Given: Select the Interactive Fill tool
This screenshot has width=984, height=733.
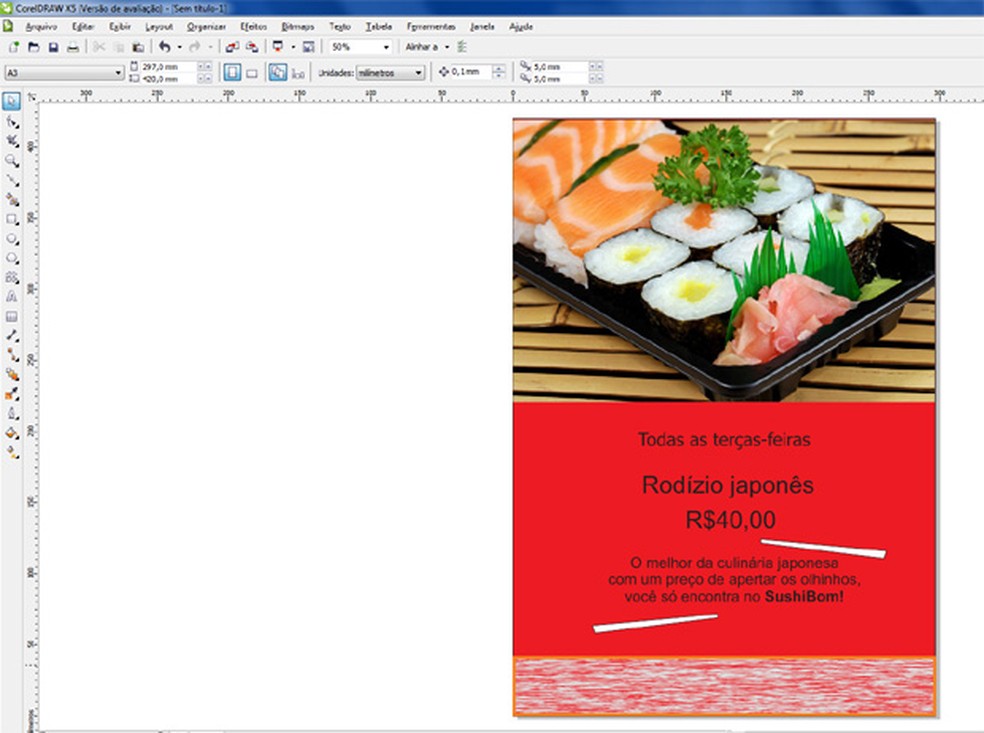Looking at the screenshot, I should (x=11, y=452).
